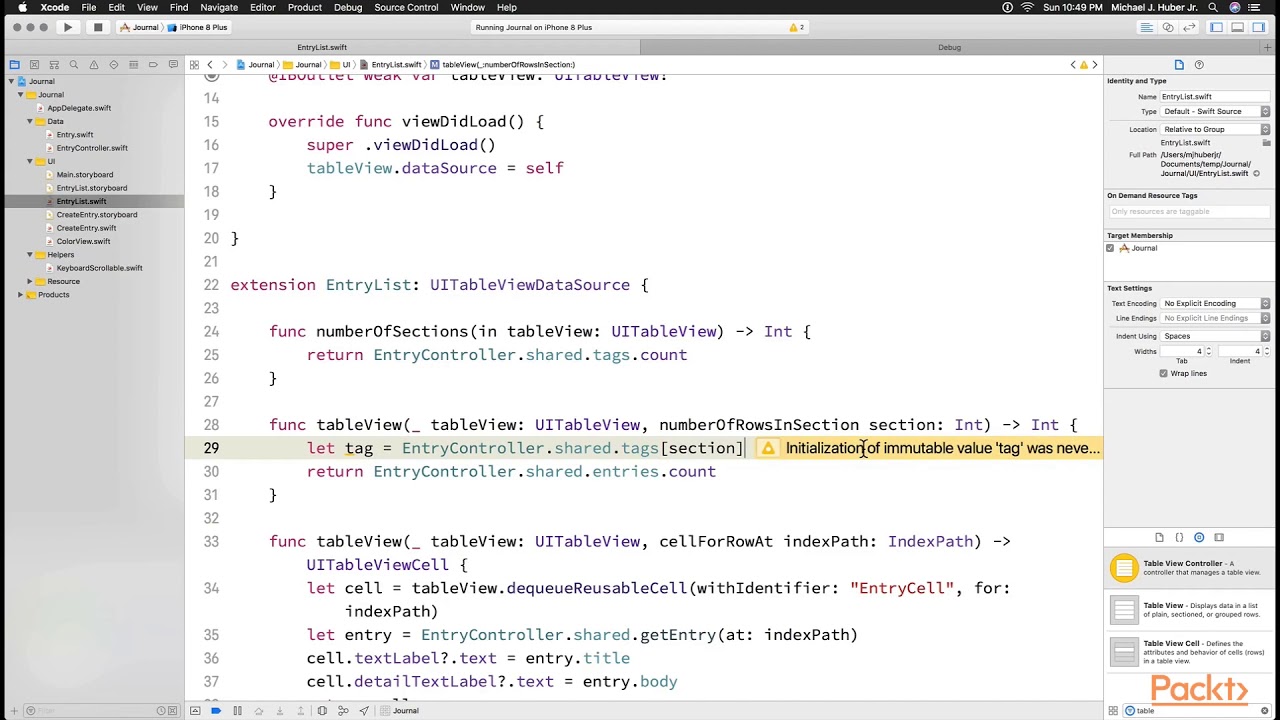Open the Issue navigator warning-triangle icon
1280x720 pixels.
point(94,64)
